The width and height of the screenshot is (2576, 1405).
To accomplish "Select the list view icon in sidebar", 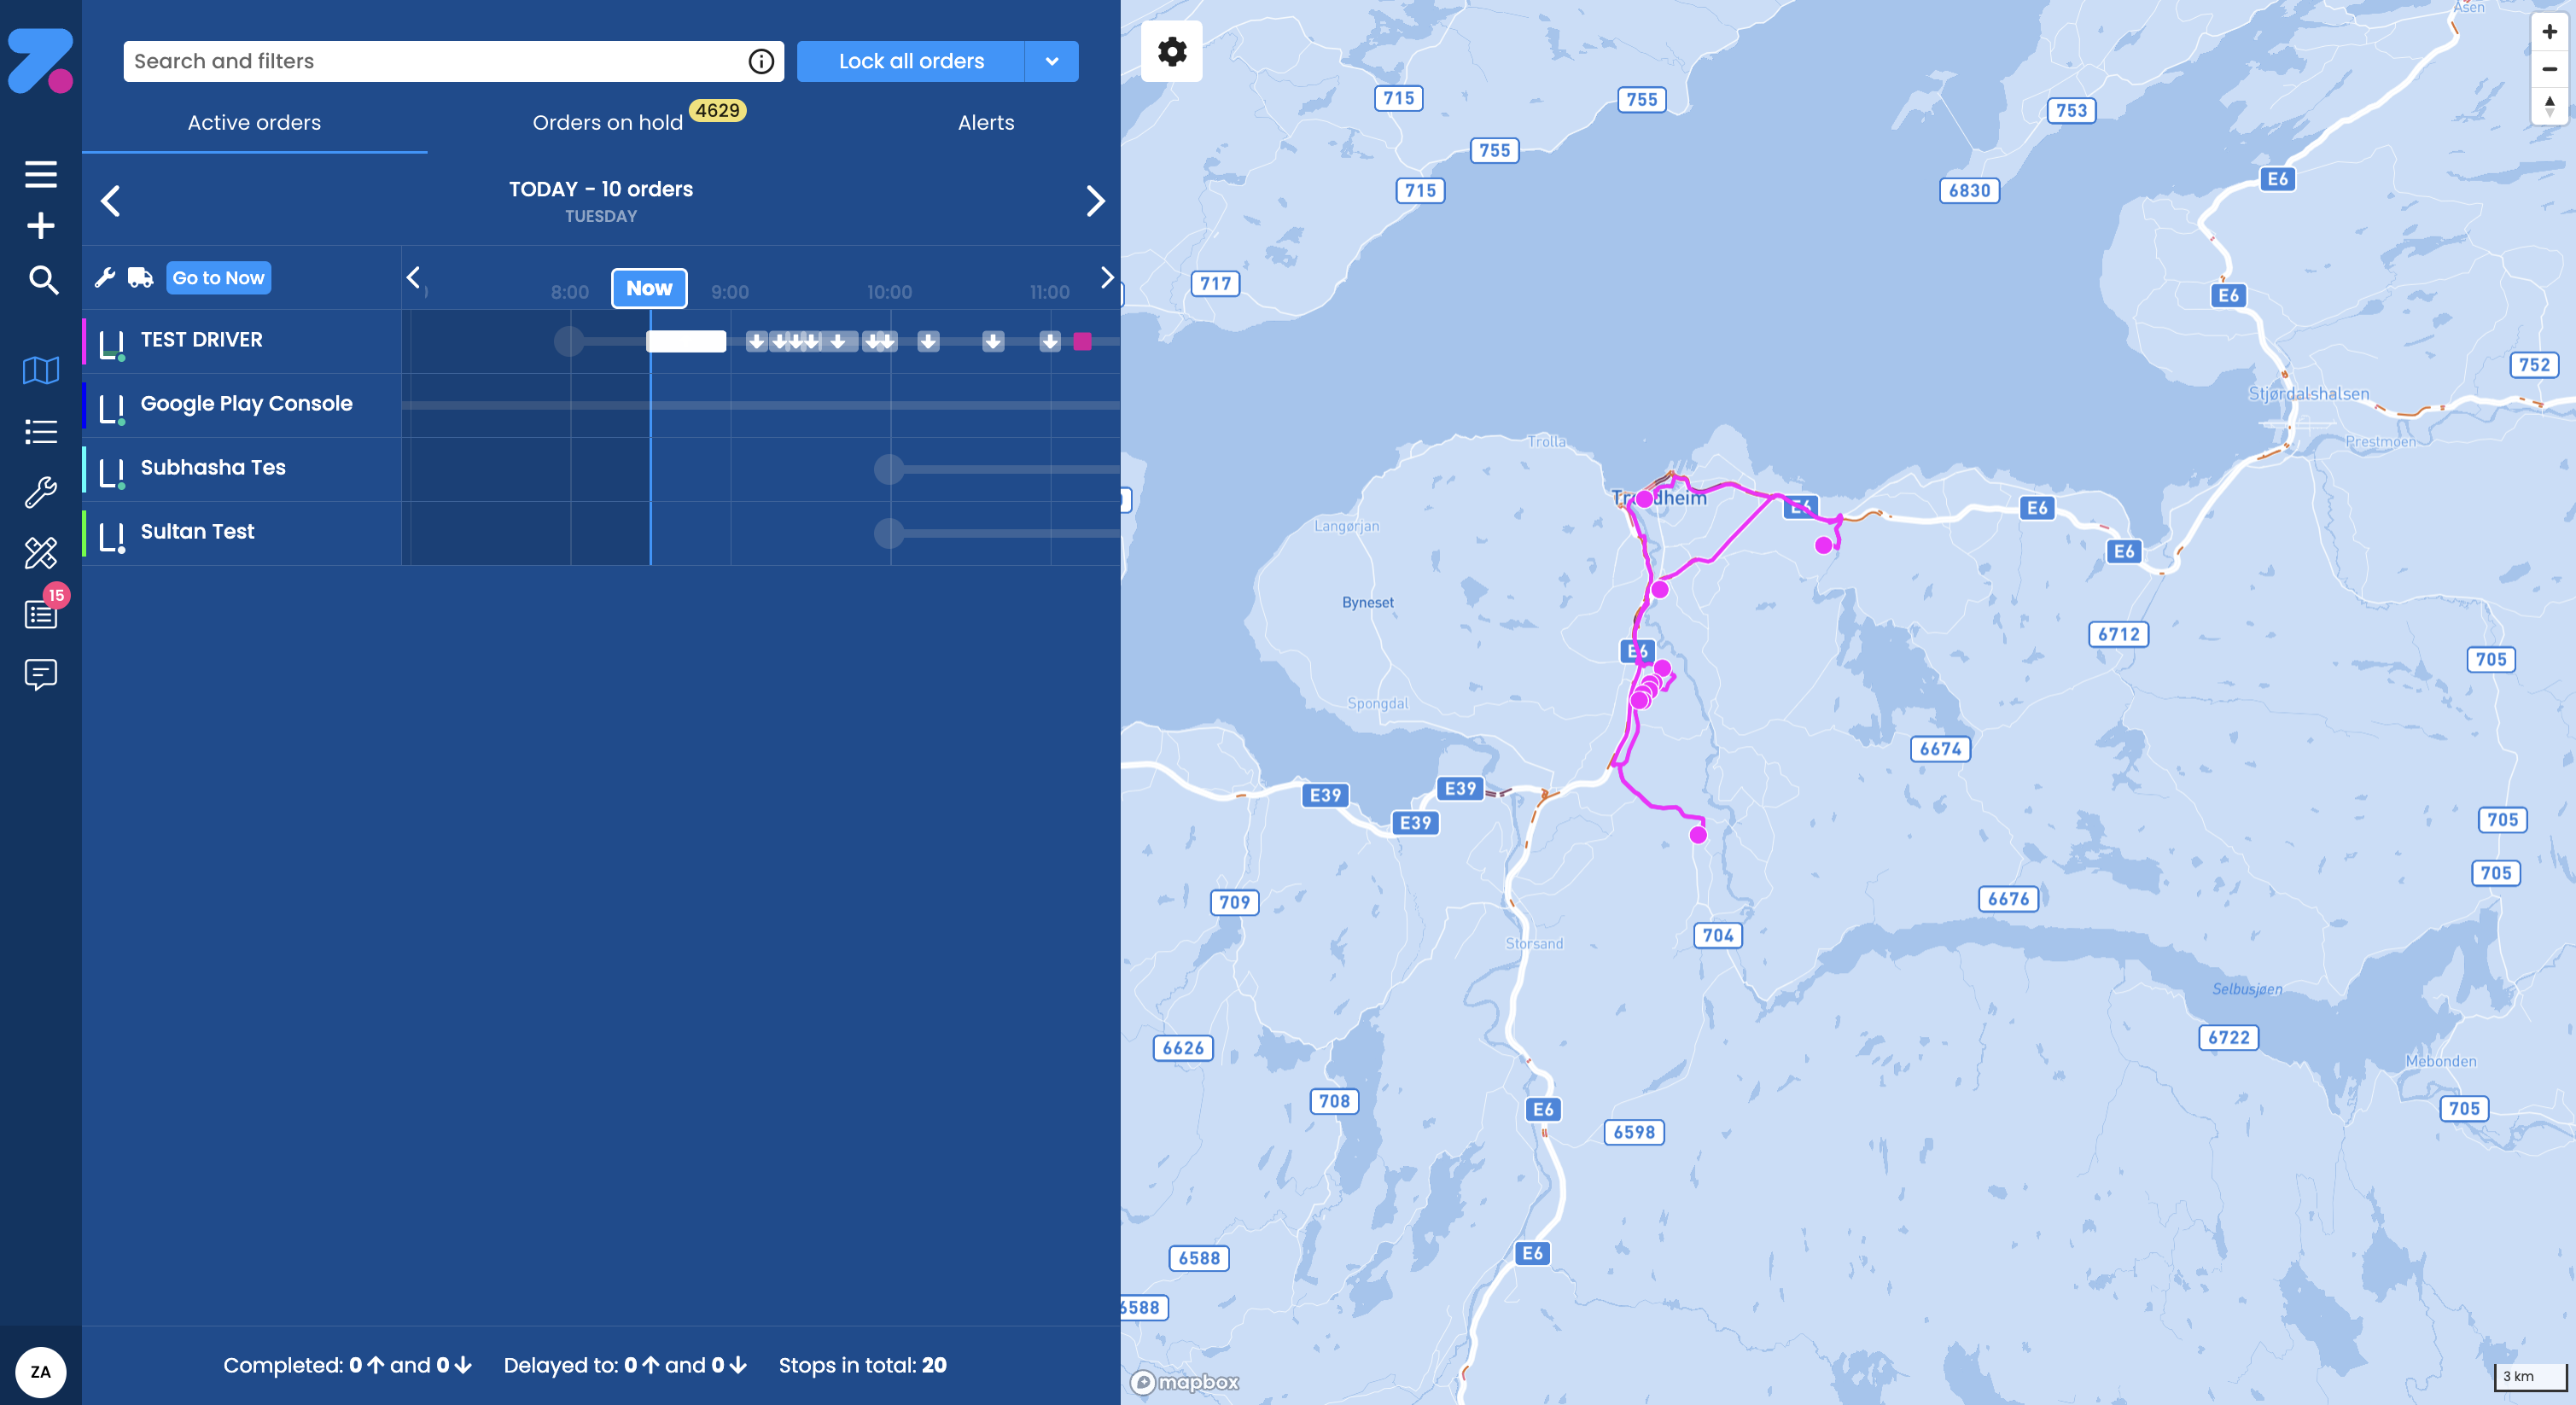I will point(41,430).
